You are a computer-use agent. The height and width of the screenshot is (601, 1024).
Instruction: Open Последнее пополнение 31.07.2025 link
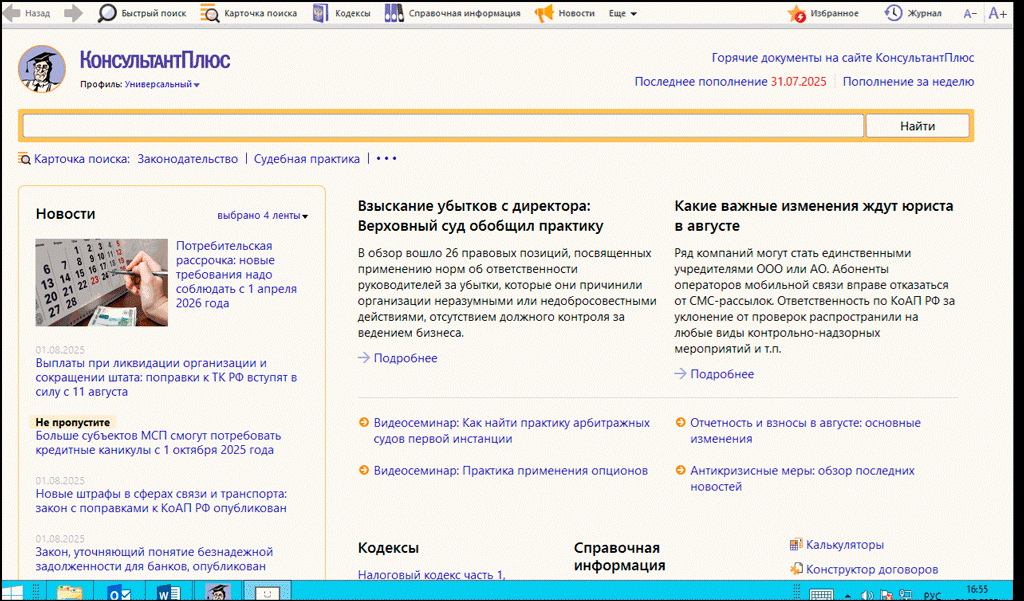click(731, 82)
